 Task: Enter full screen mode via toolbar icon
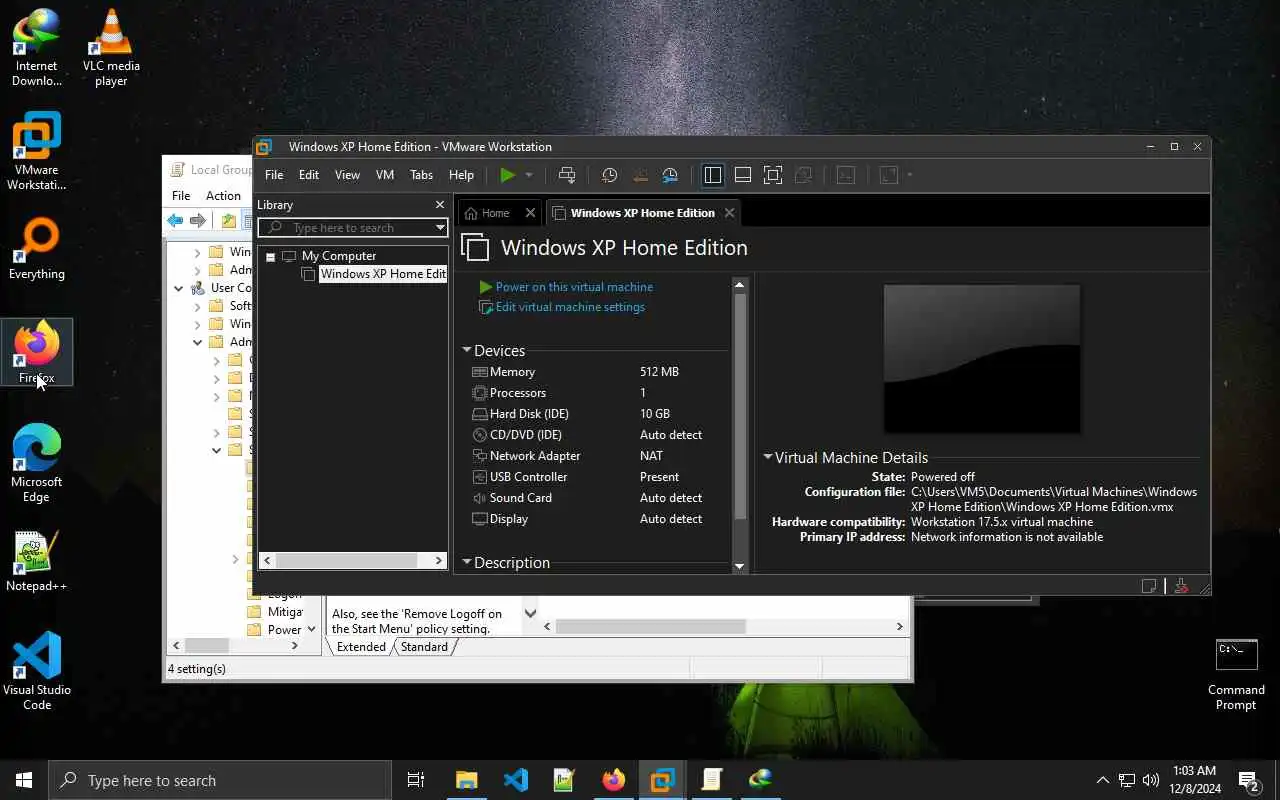tap(772, 175)
